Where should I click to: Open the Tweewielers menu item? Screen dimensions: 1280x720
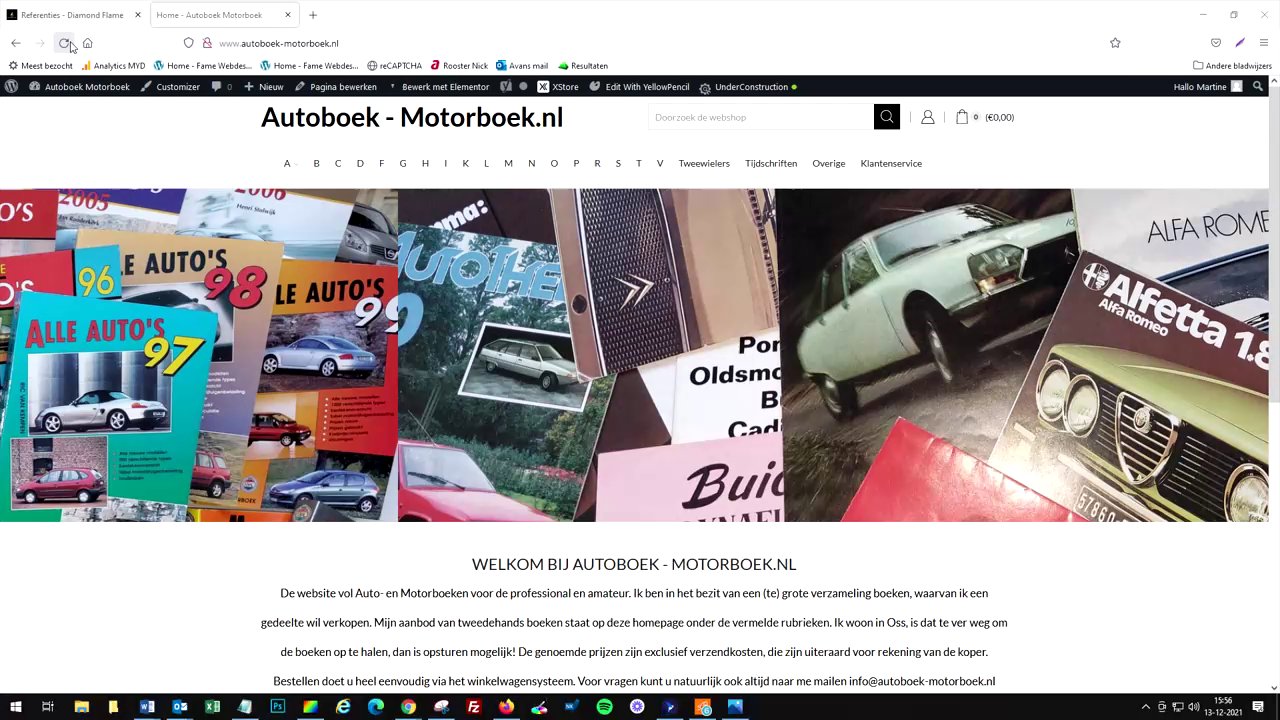point(704,163)
